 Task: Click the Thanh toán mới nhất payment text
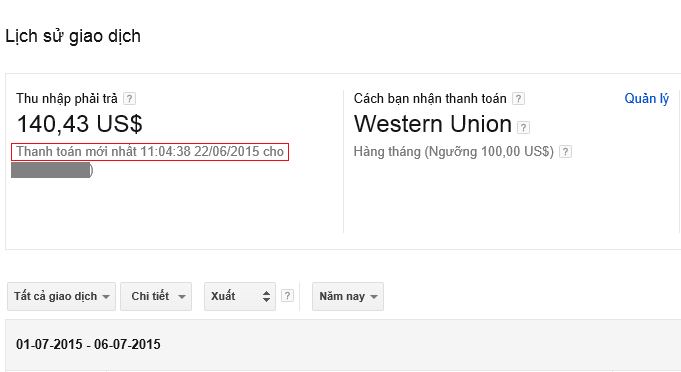click(150, 151)
